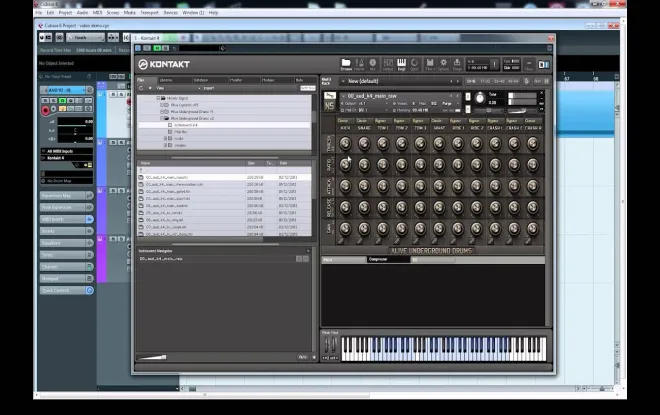Click the inspector volume fader
The width and height of the screenshot is (660, 415).
(x=75, y=122)
